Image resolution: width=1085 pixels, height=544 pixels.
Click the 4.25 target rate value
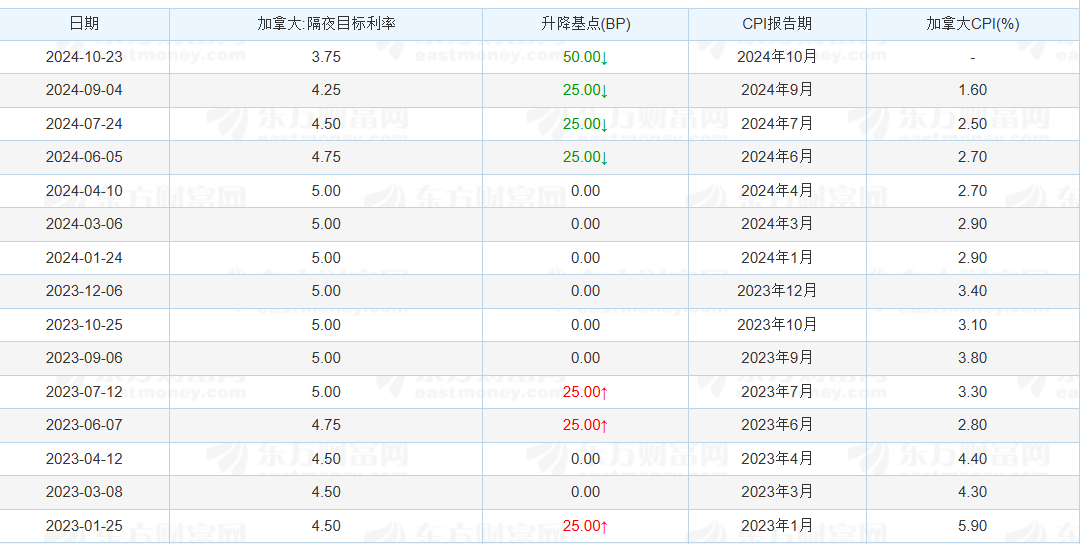326,91
